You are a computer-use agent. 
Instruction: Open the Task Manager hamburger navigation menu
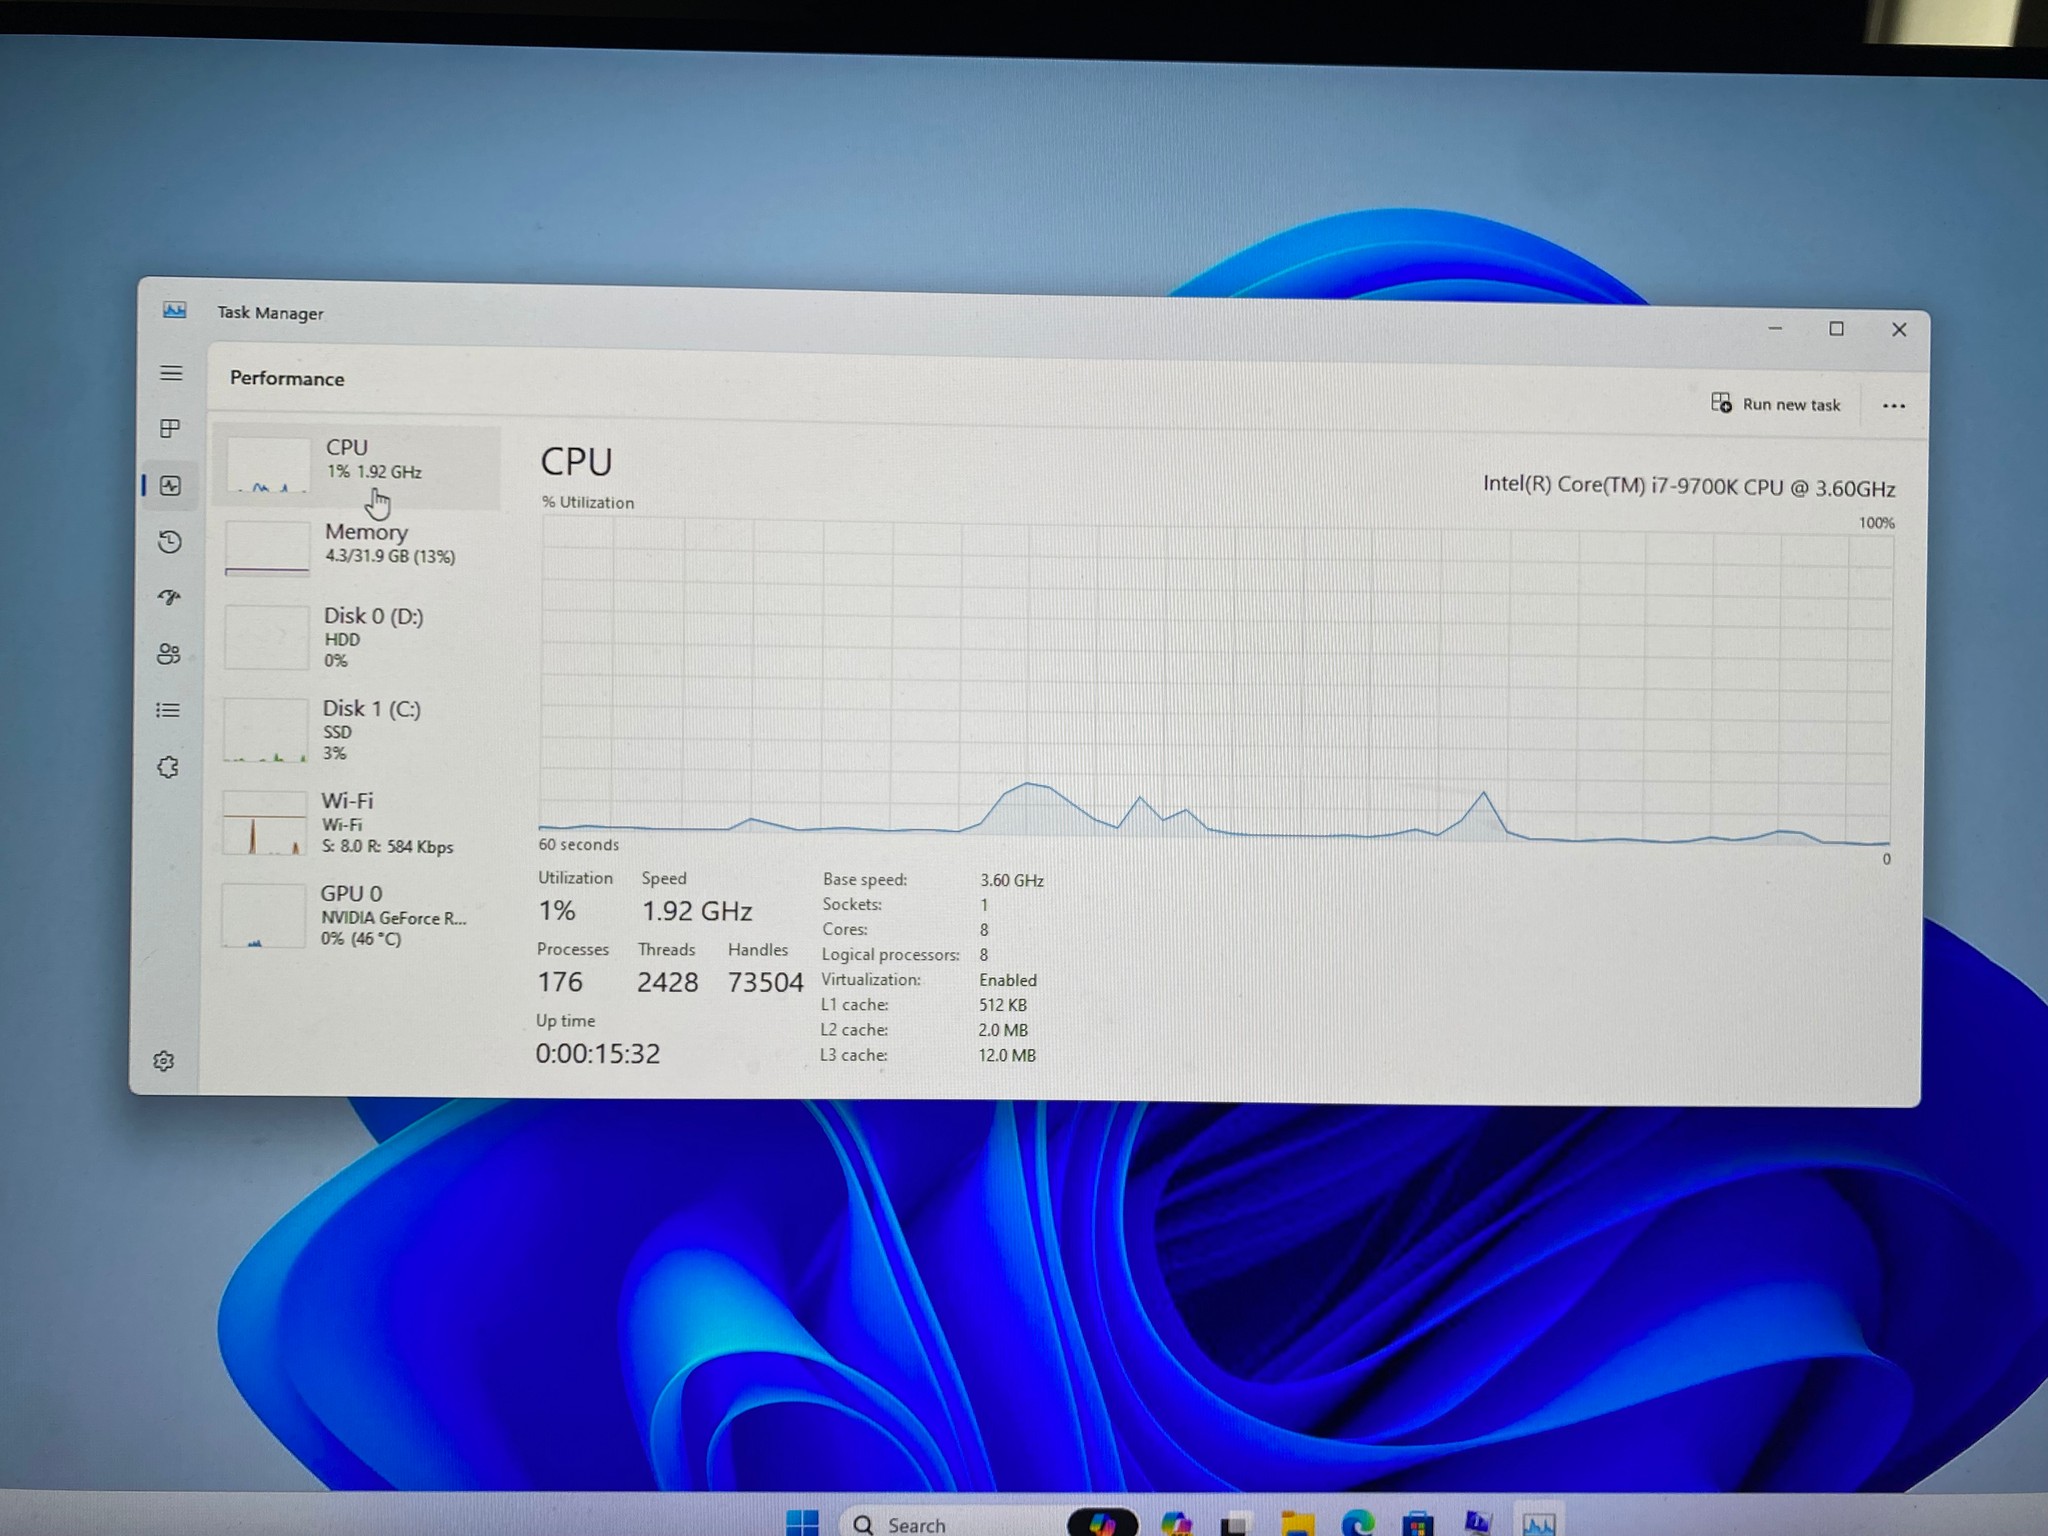[171, 373]
